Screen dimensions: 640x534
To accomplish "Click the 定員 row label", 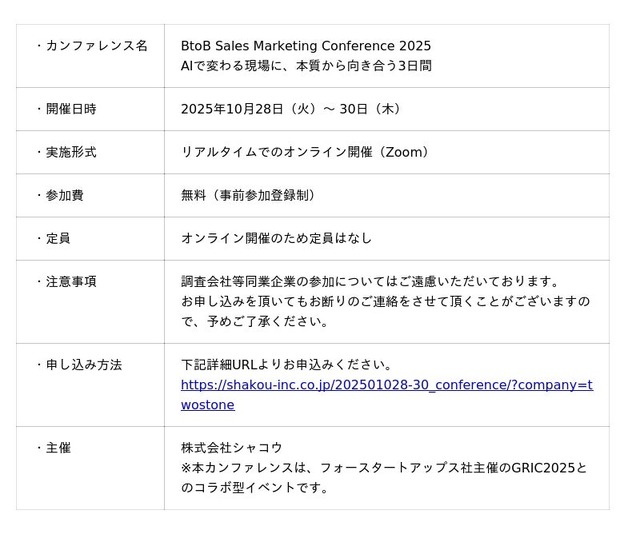I will click(x=58, y=238).
